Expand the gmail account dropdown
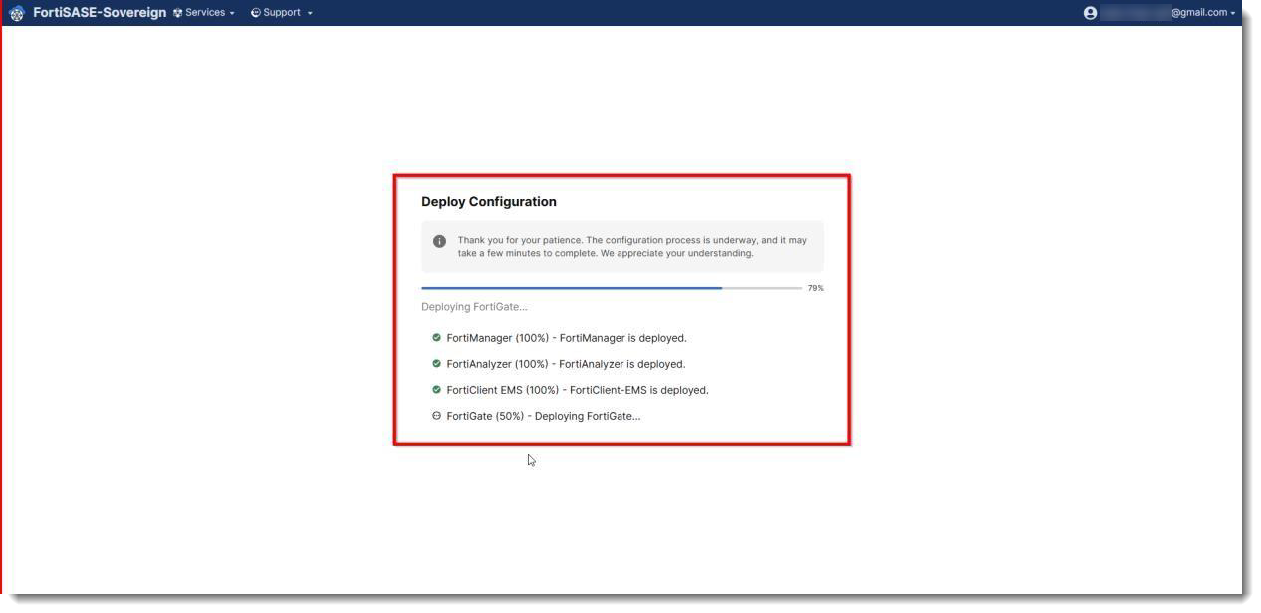 [1234, 13]
